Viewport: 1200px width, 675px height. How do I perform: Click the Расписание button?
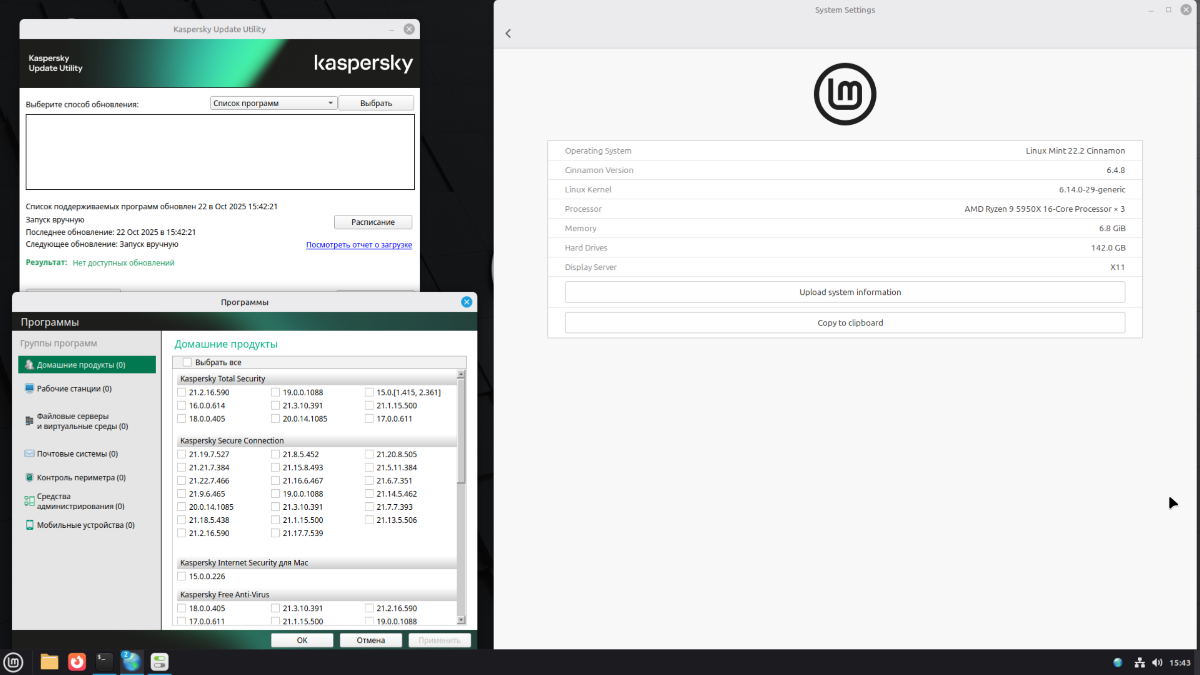[x=372, y=222]
